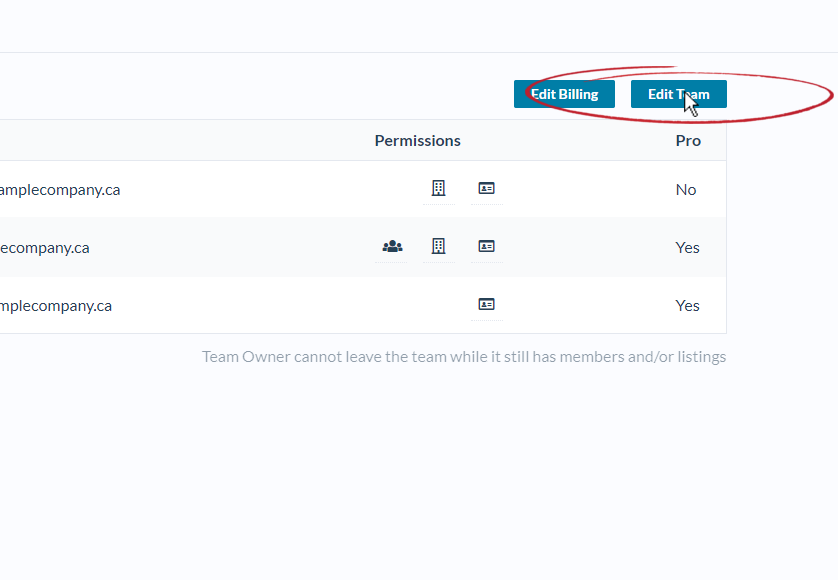This screenshot has height=580, width=838.
Task: Click 'Yes' Pro value in mplecompany.ca row
Action: click(x=687, y=306)
